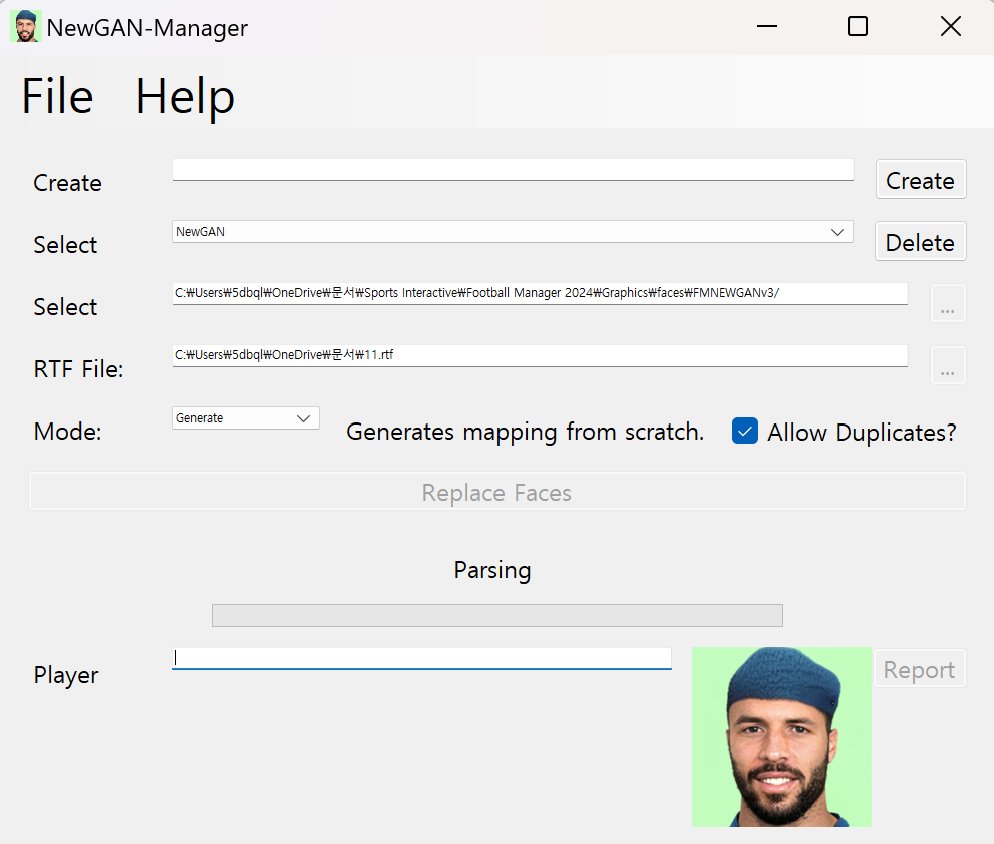
Task: Click the chevron arrow of the profile selector
Action: click(x=837, y=232)
